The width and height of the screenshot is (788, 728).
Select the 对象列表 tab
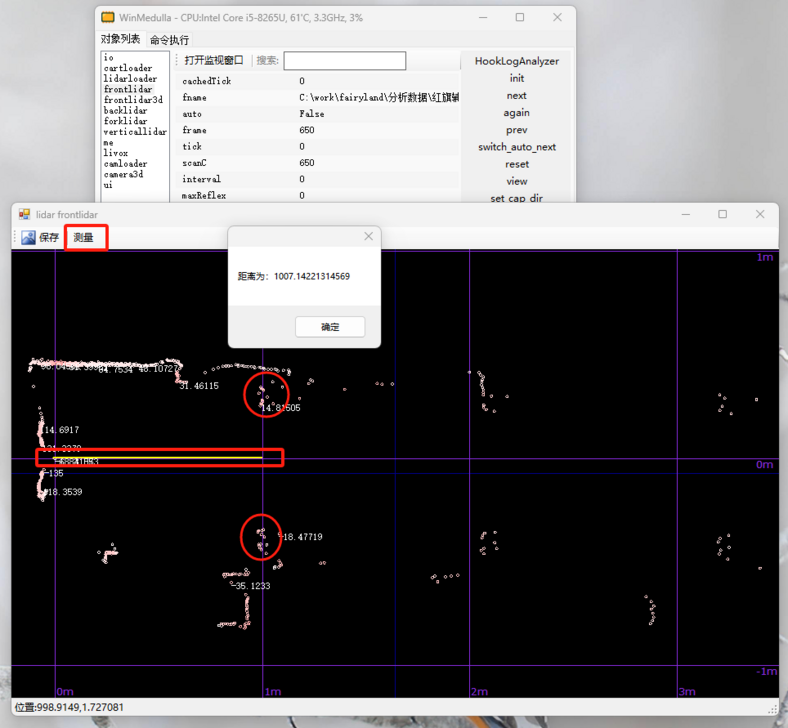[x=120, y=39]
